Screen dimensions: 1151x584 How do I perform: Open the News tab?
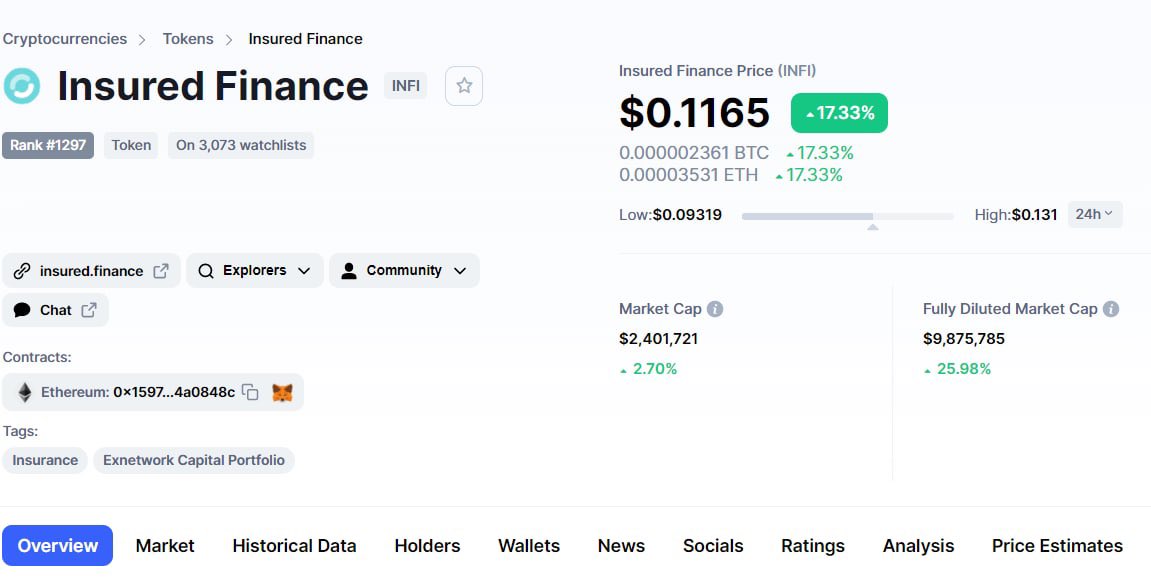(621, 546)
